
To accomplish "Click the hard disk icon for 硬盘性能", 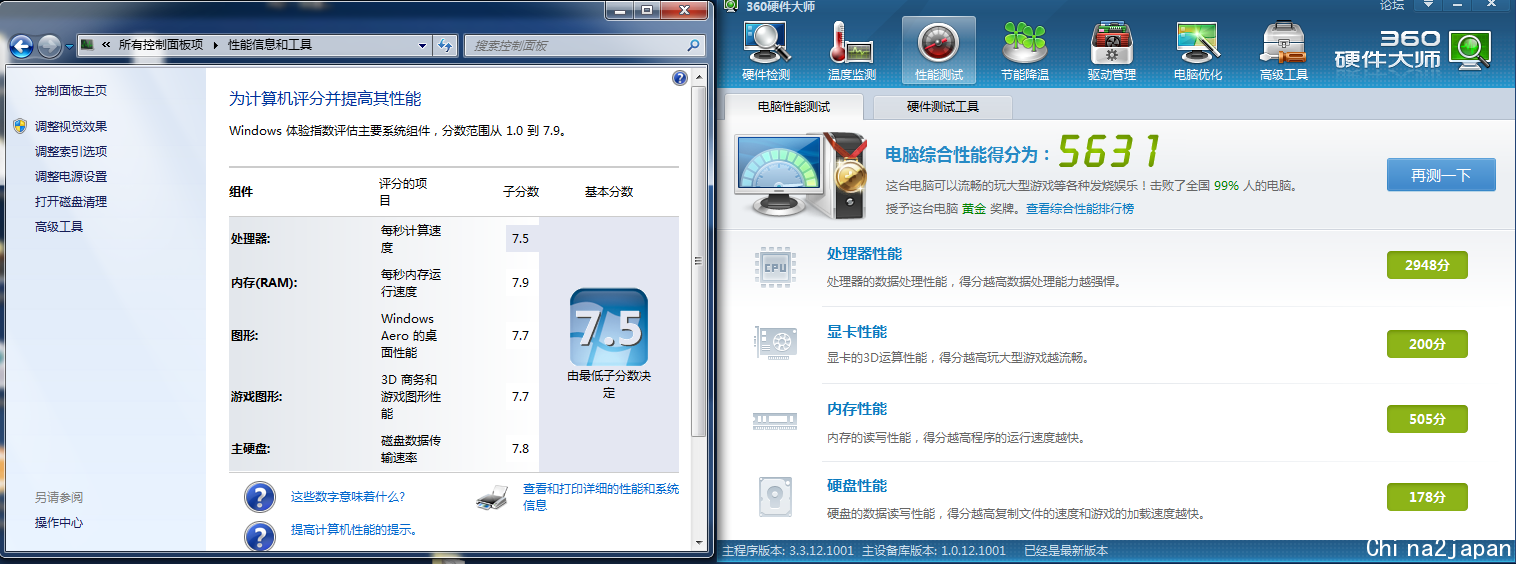I will tap(775, 497).
